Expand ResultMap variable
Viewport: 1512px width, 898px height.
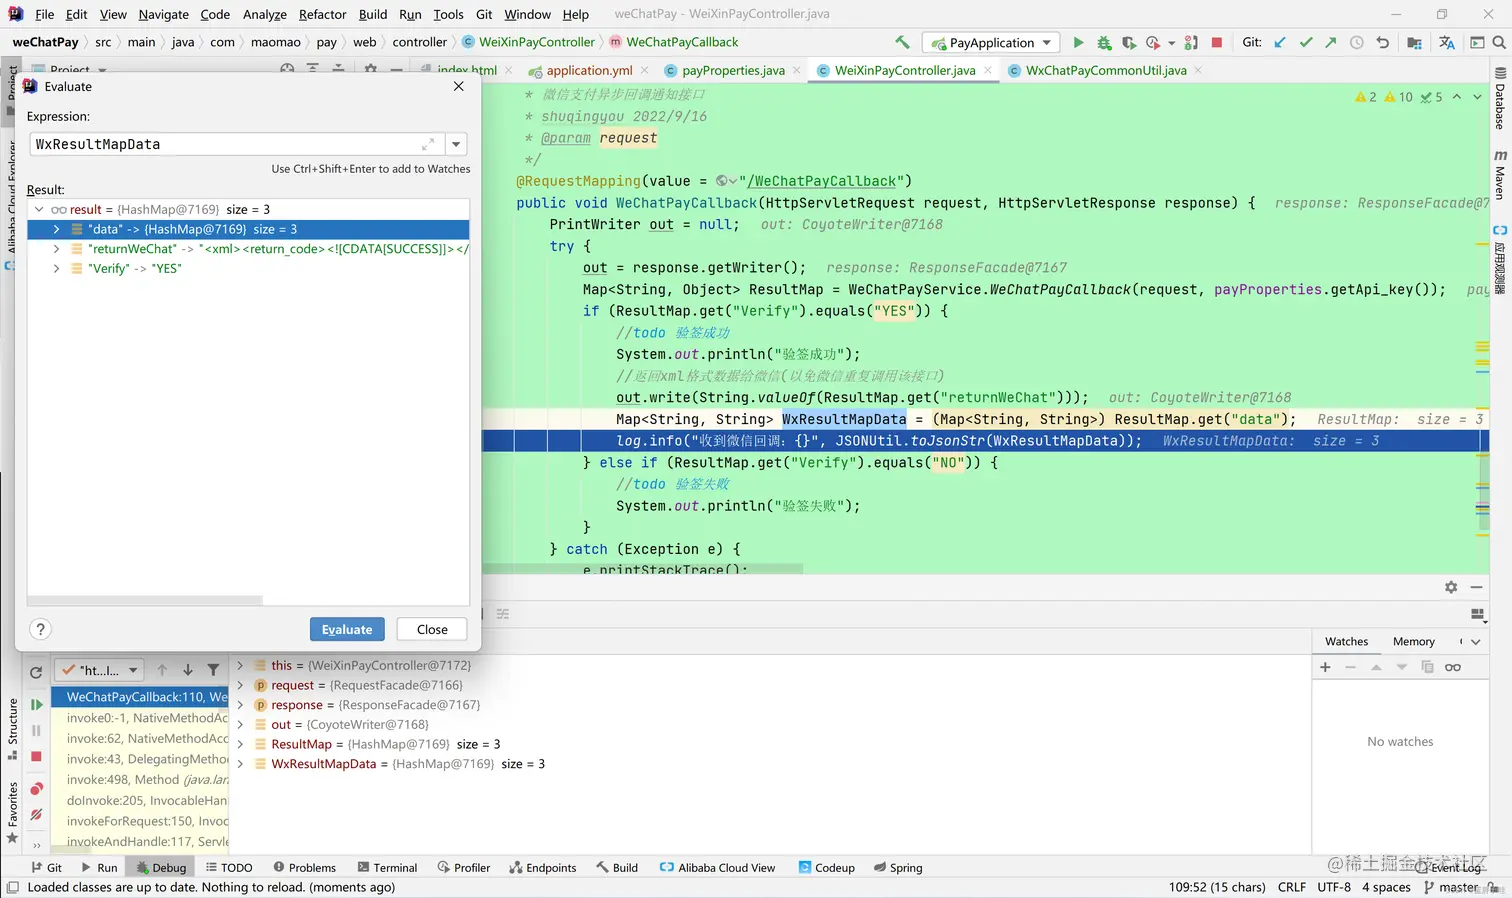[240, 744]
